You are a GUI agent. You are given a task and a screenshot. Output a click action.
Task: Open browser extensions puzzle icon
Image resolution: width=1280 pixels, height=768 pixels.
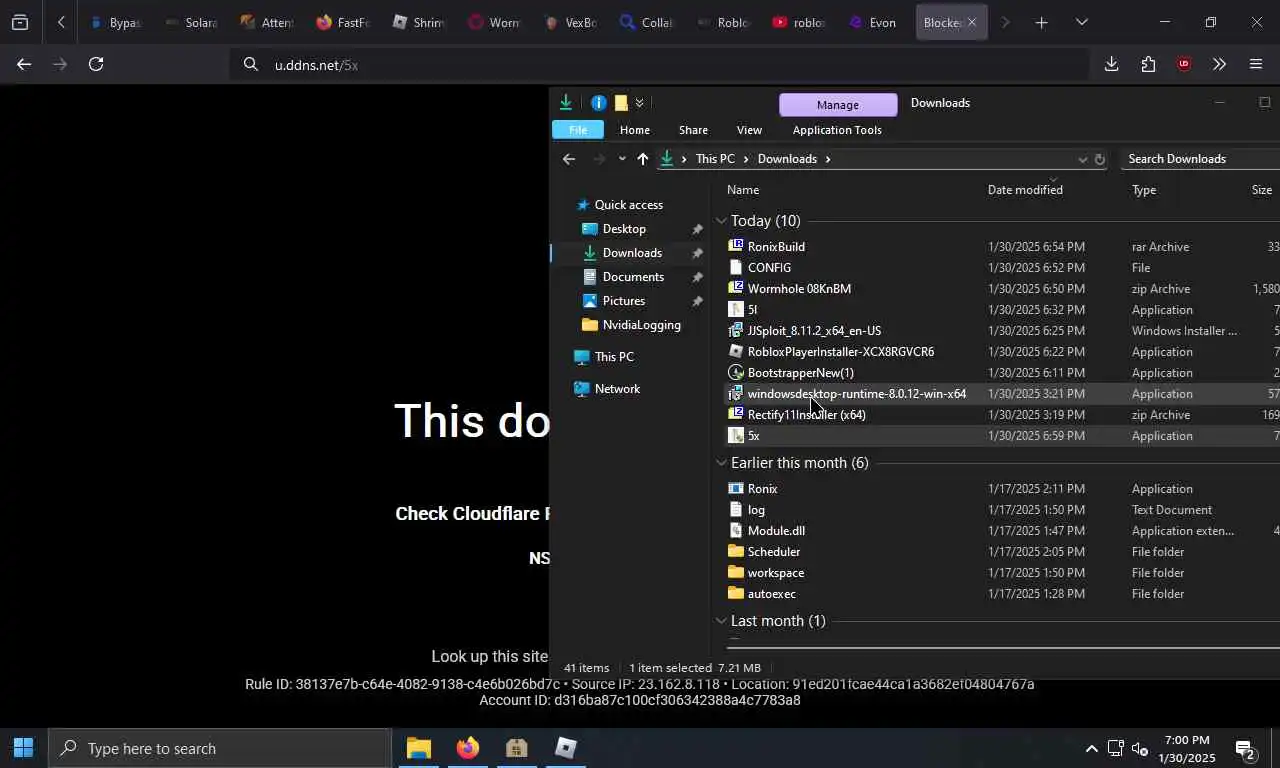[1148, 64]
